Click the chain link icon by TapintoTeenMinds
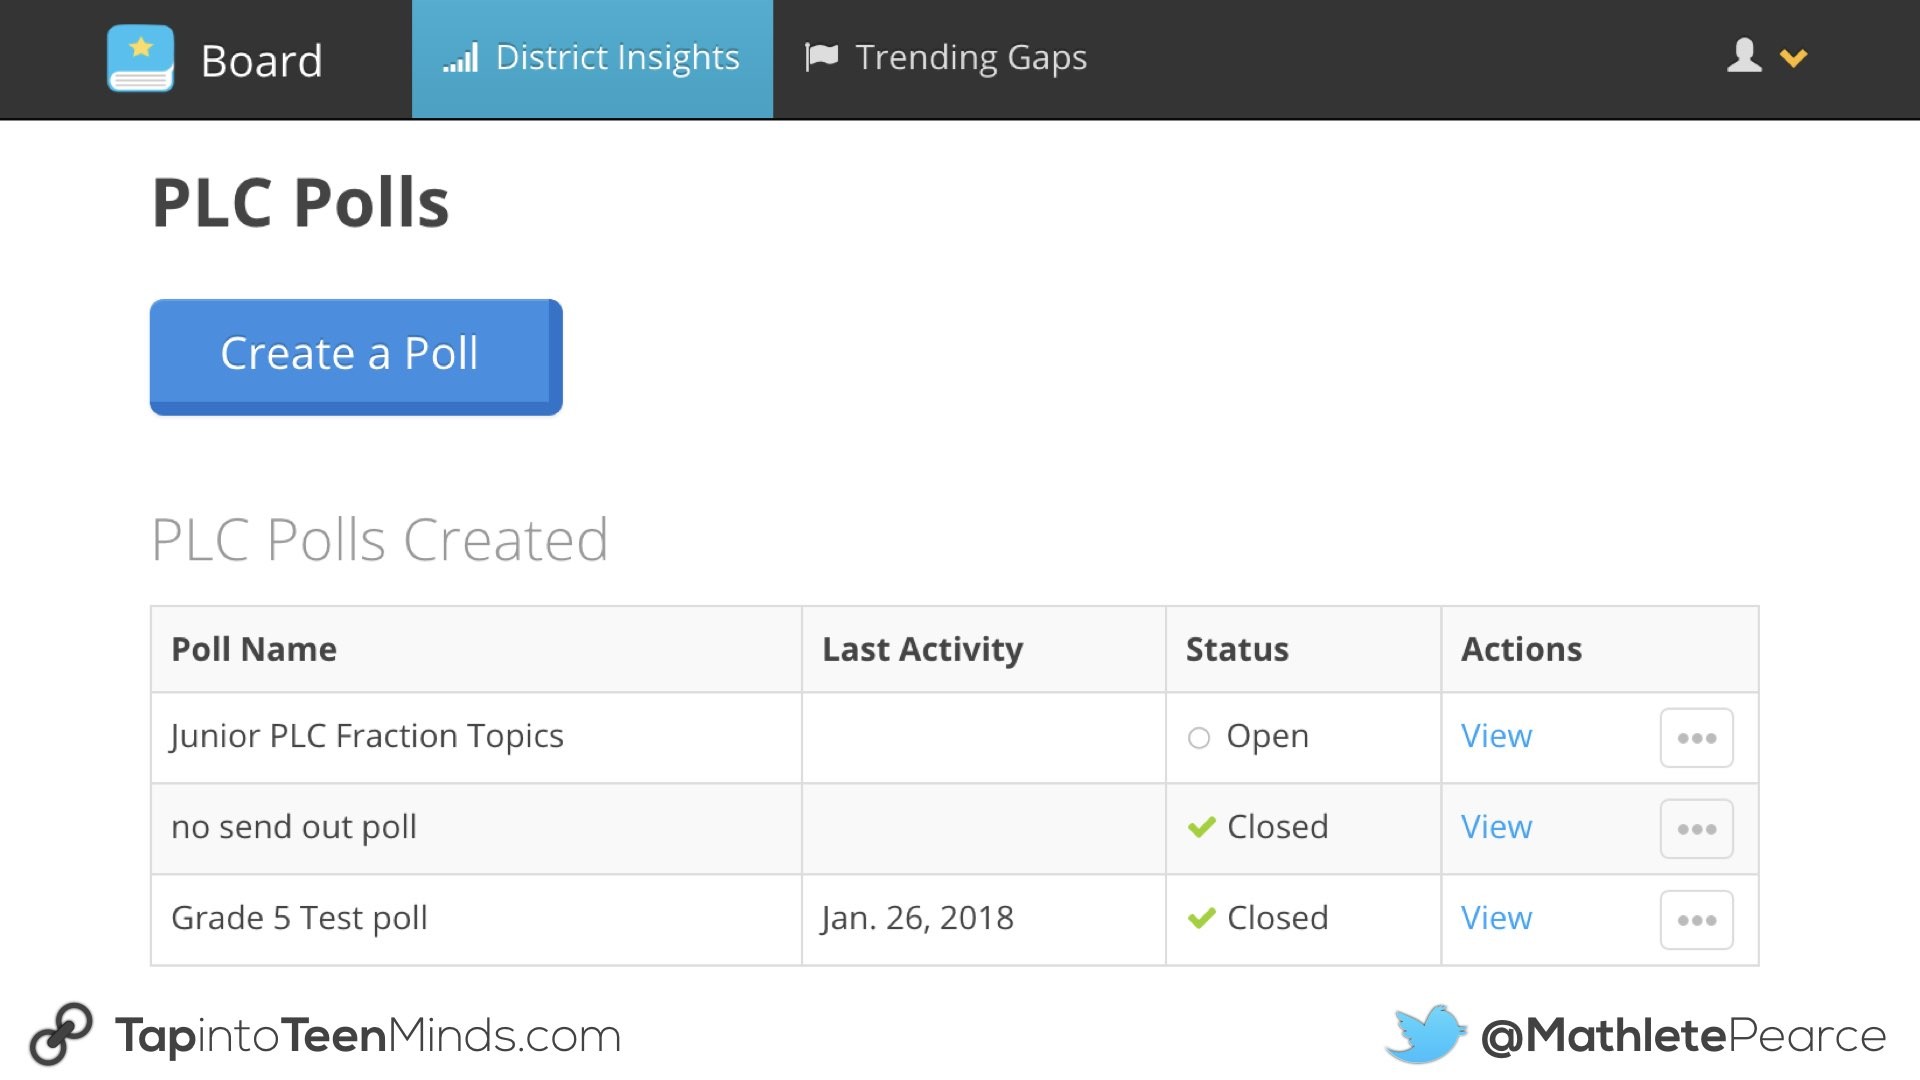 (61, 1034)
